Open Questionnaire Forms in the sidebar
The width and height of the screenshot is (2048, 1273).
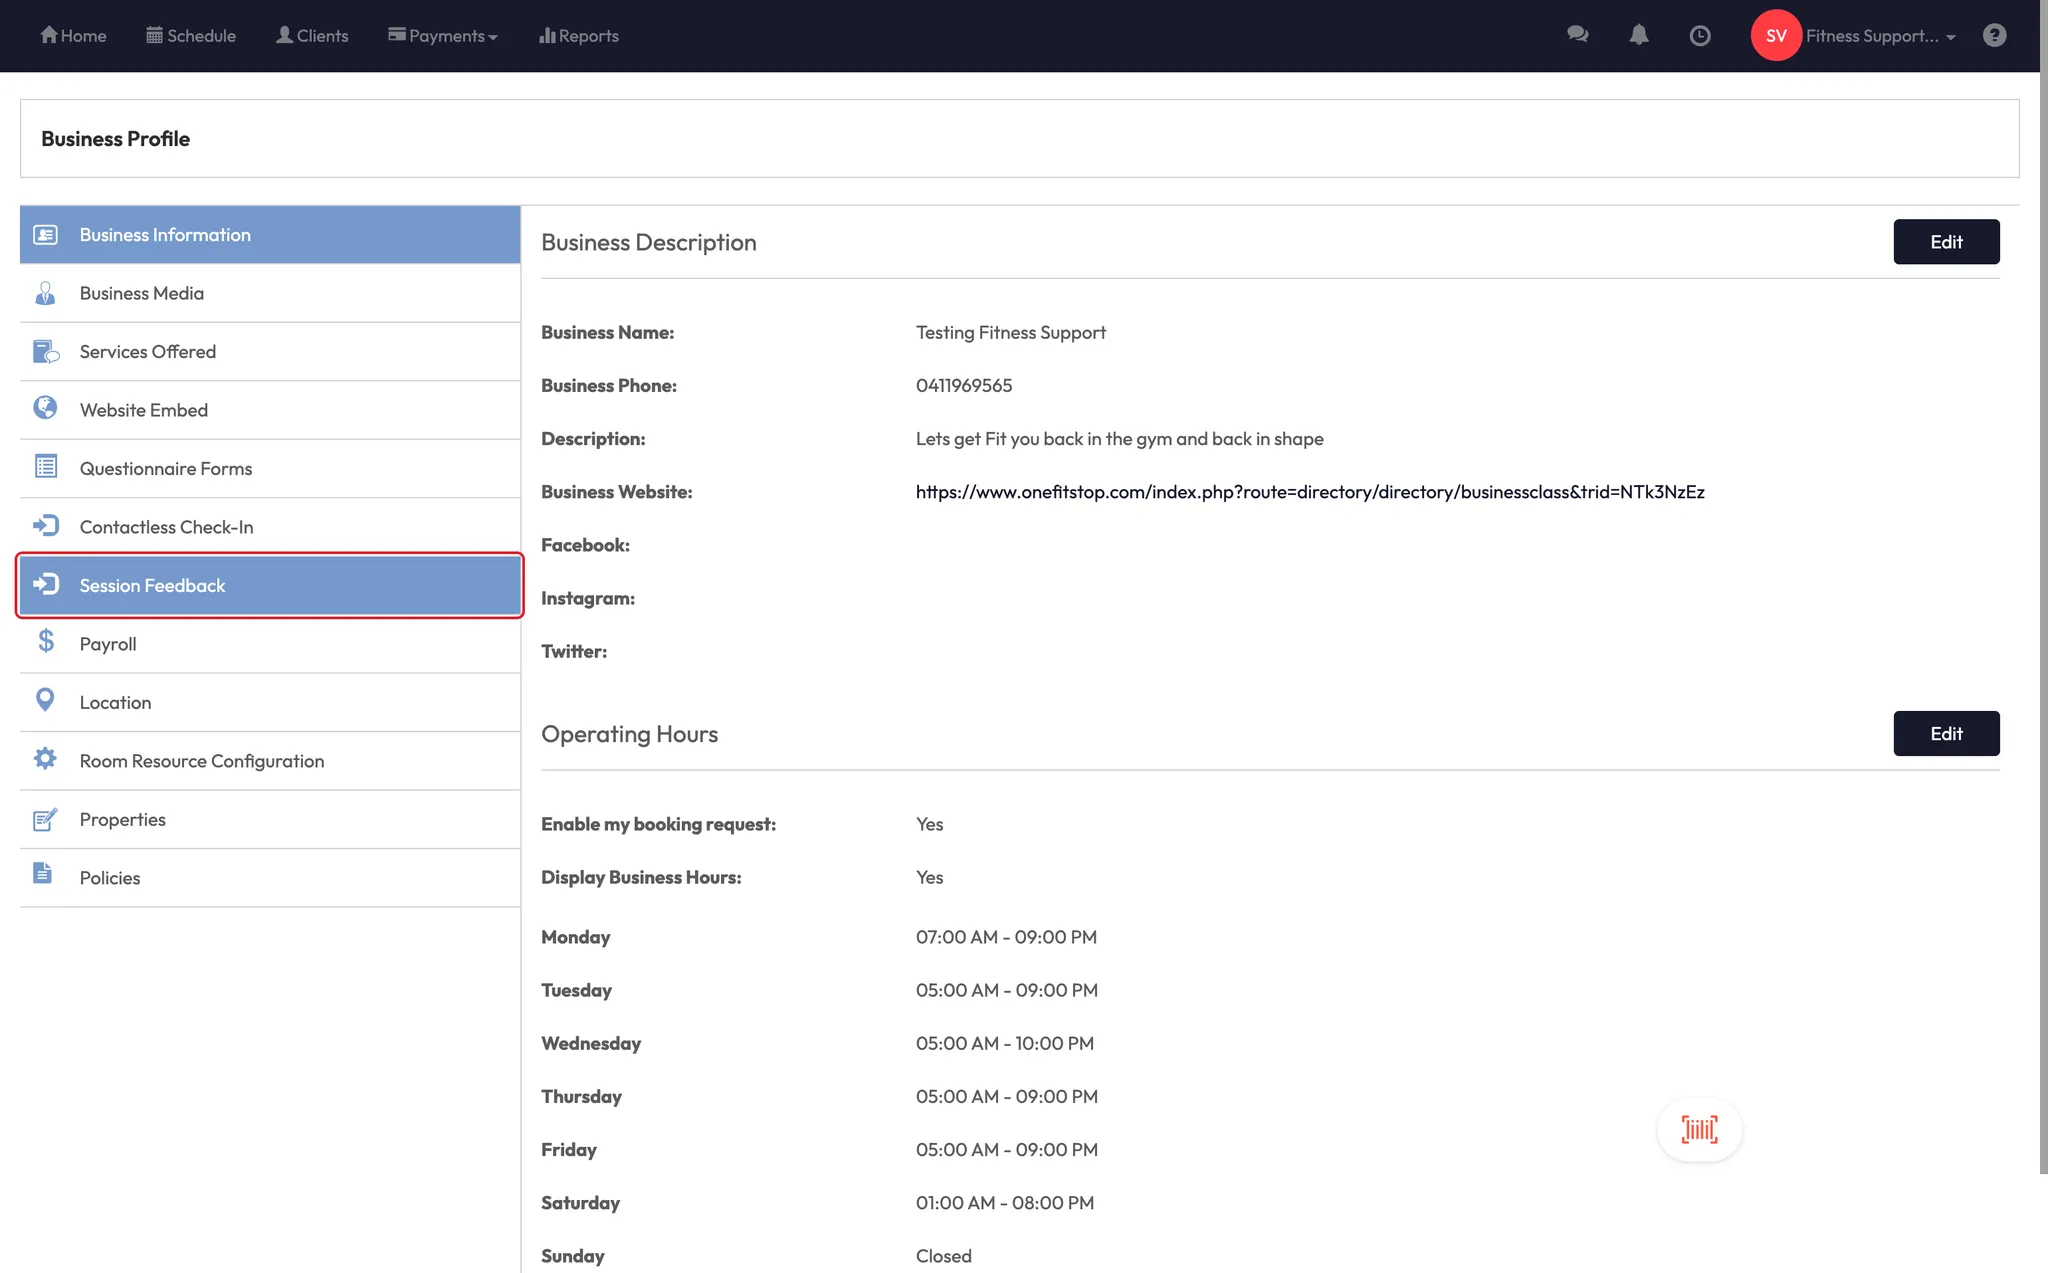coord(166,469)
